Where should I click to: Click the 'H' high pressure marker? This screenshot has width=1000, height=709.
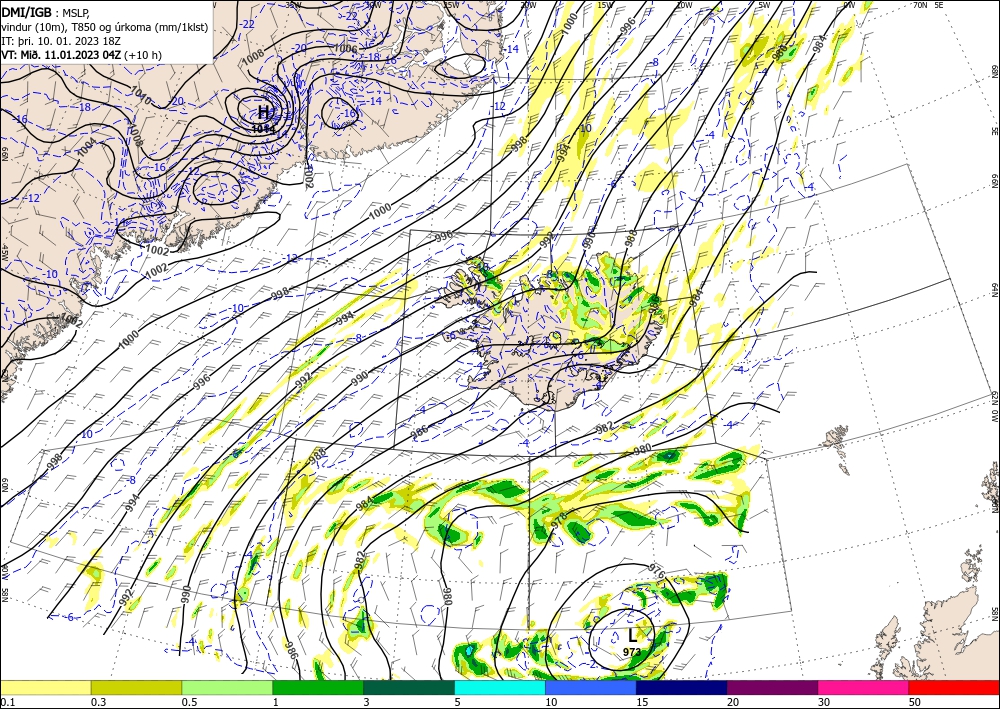(x=263, y=112)
